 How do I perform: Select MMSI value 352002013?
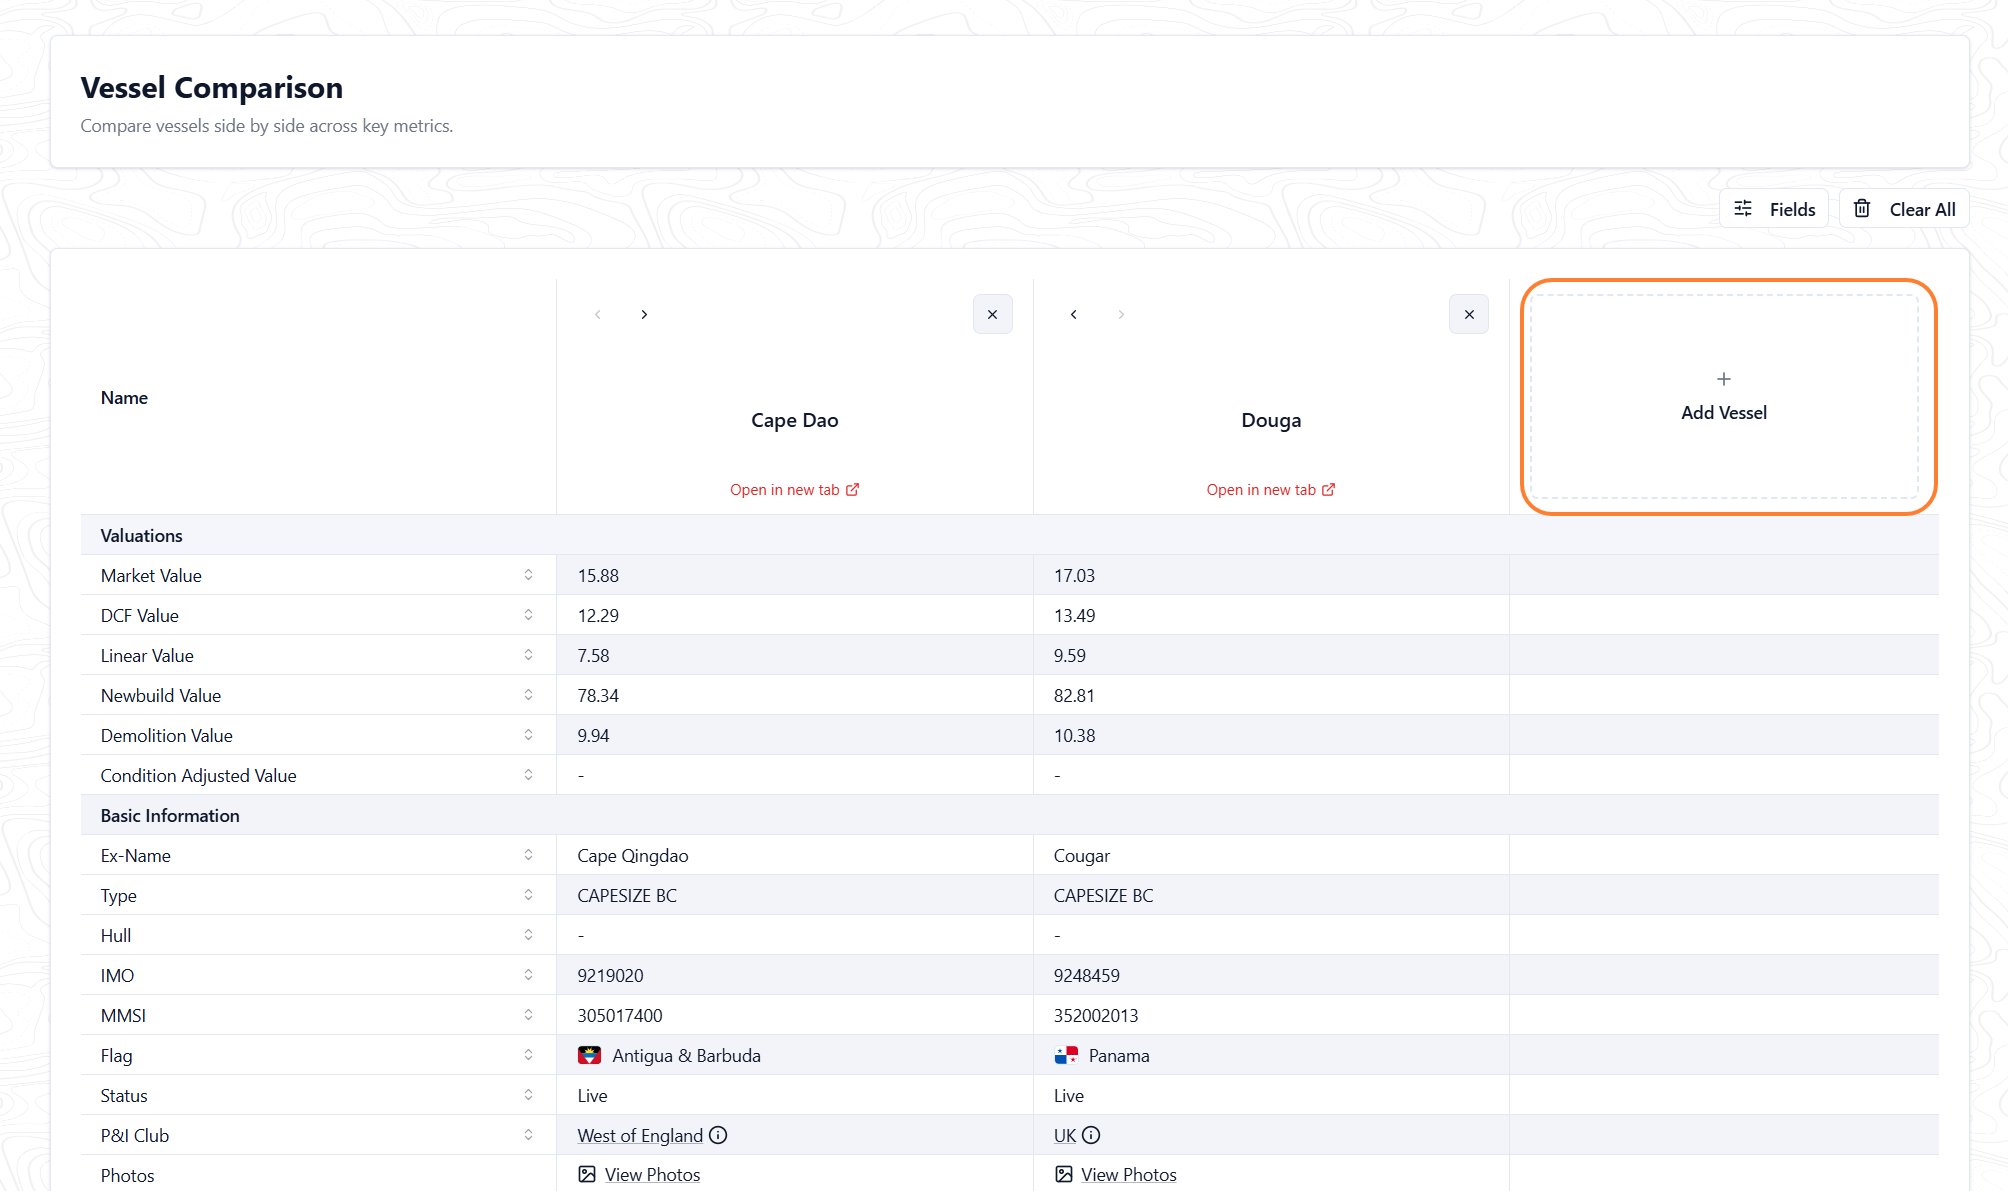click(1096, 1016)
